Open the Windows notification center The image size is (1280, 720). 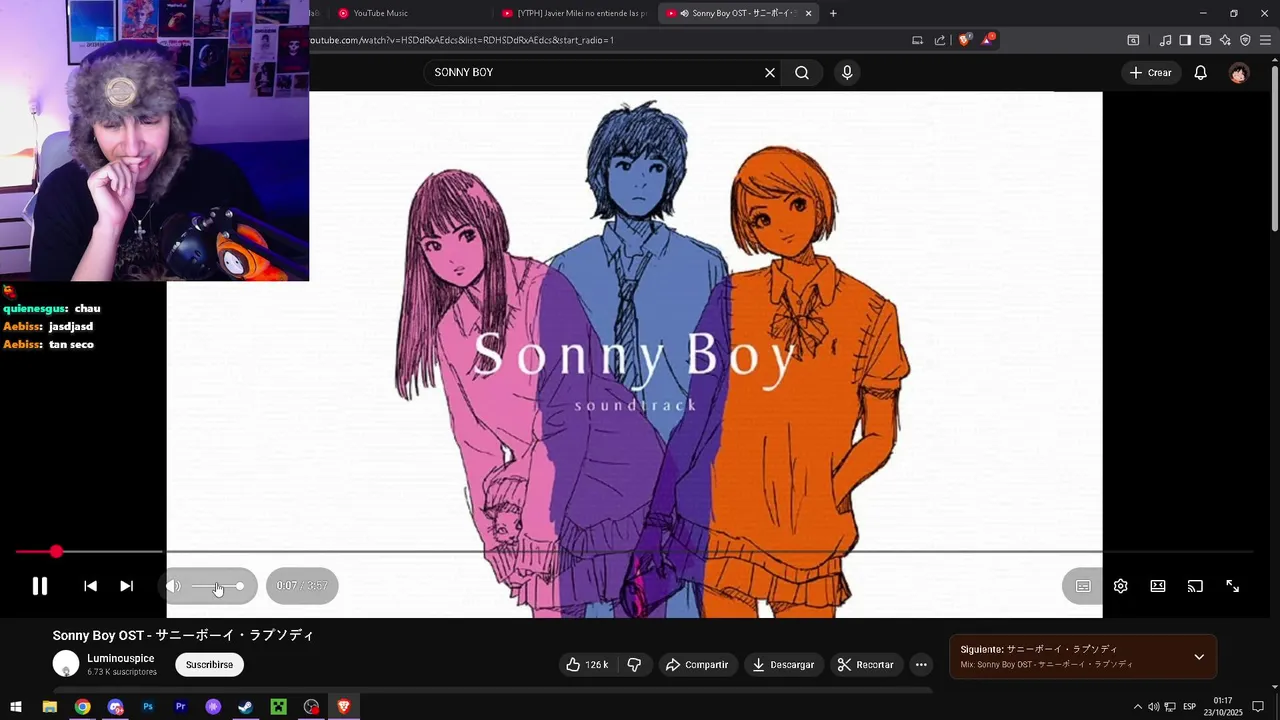click(x=1258, y=707)
